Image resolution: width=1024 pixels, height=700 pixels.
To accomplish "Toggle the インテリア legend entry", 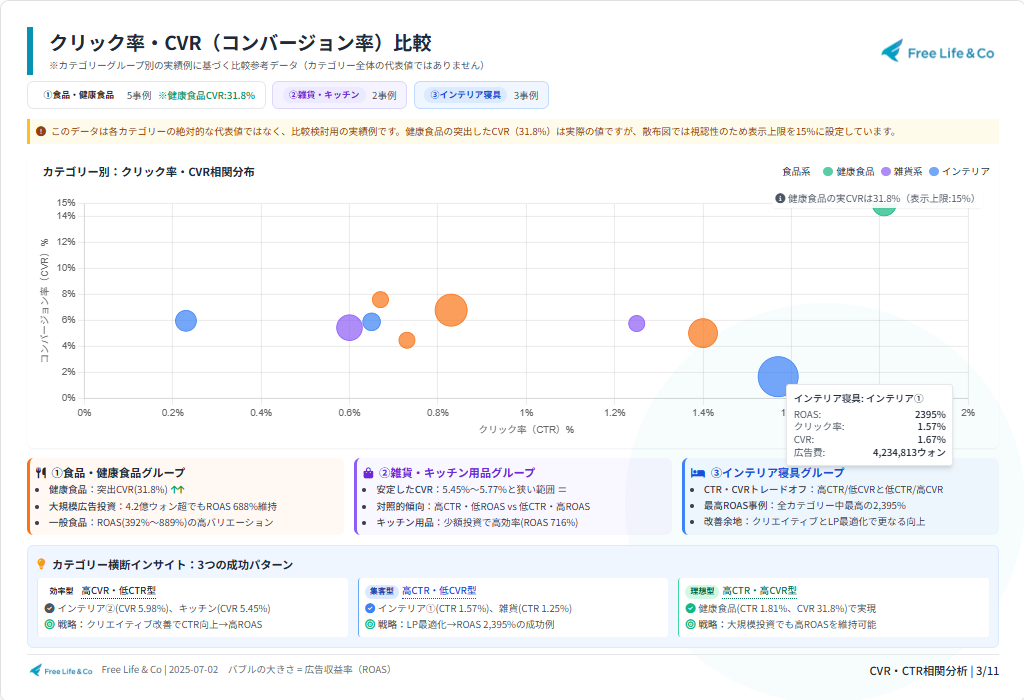I will click(x=958, y=172).
